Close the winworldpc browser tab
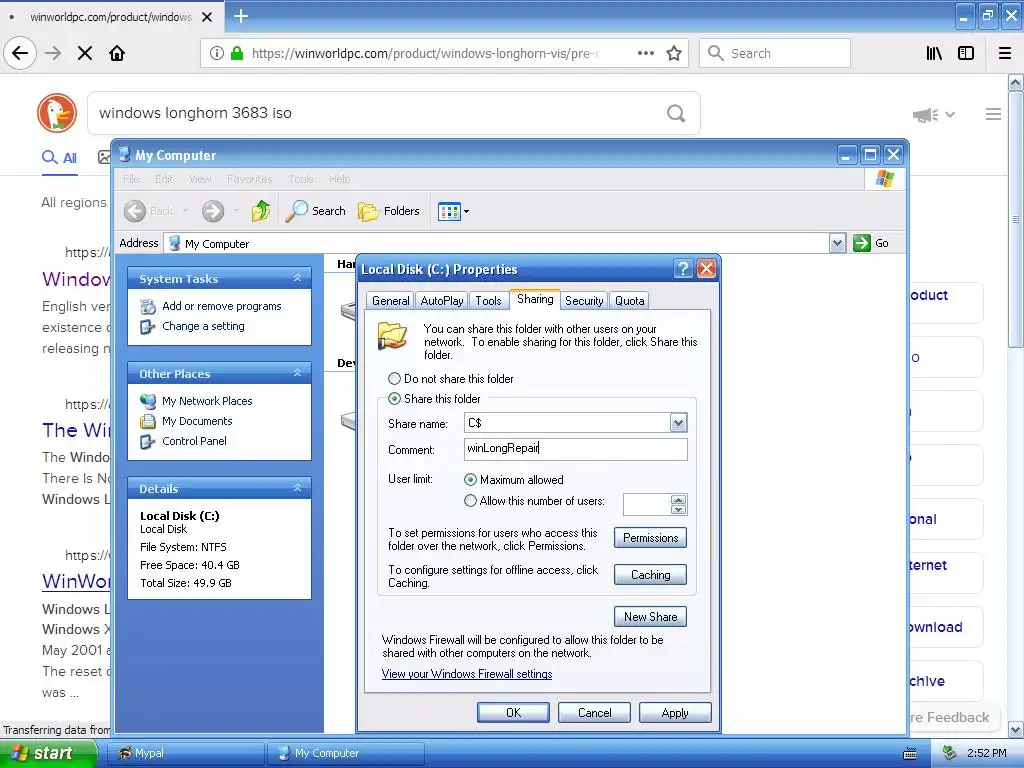Screen dimensions: 1024x768 (x=207, y=17)
